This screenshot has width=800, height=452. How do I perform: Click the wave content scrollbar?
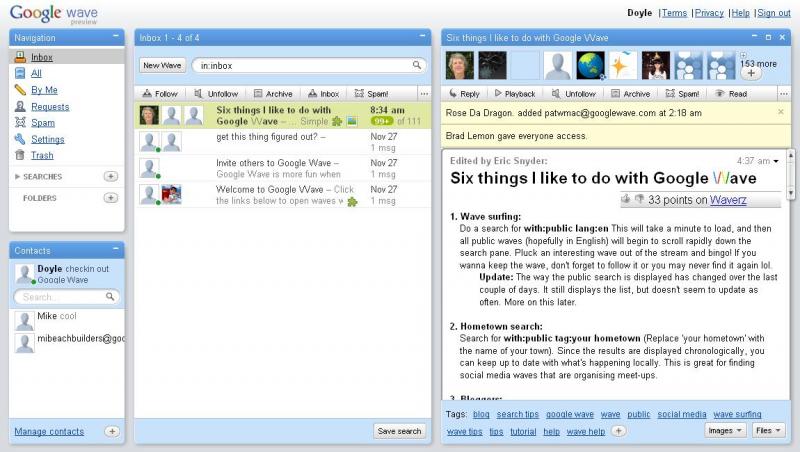coord(791,173)
